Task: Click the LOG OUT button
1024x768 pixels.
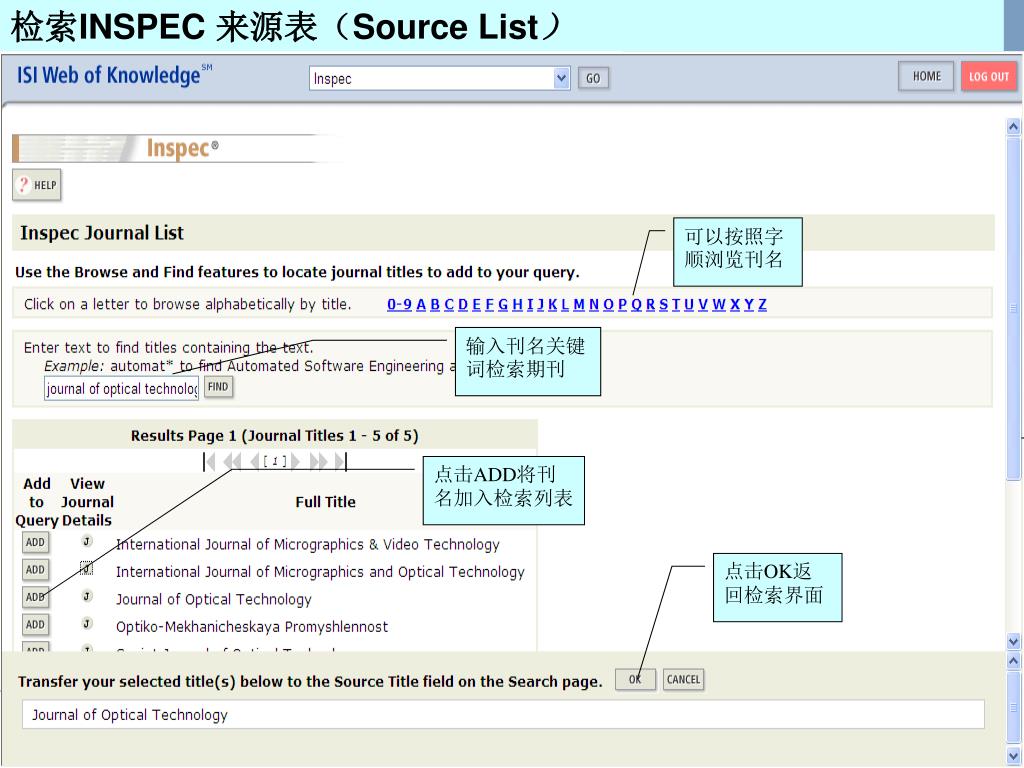Action: point(989,76)
